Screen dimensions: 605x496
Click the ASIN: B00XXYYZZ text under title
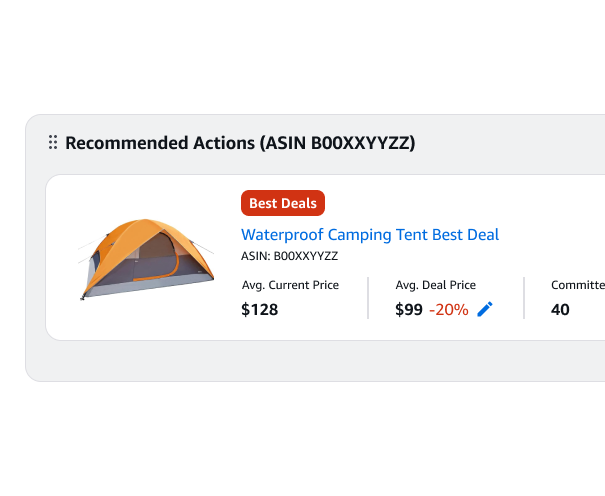coord(289,256)
